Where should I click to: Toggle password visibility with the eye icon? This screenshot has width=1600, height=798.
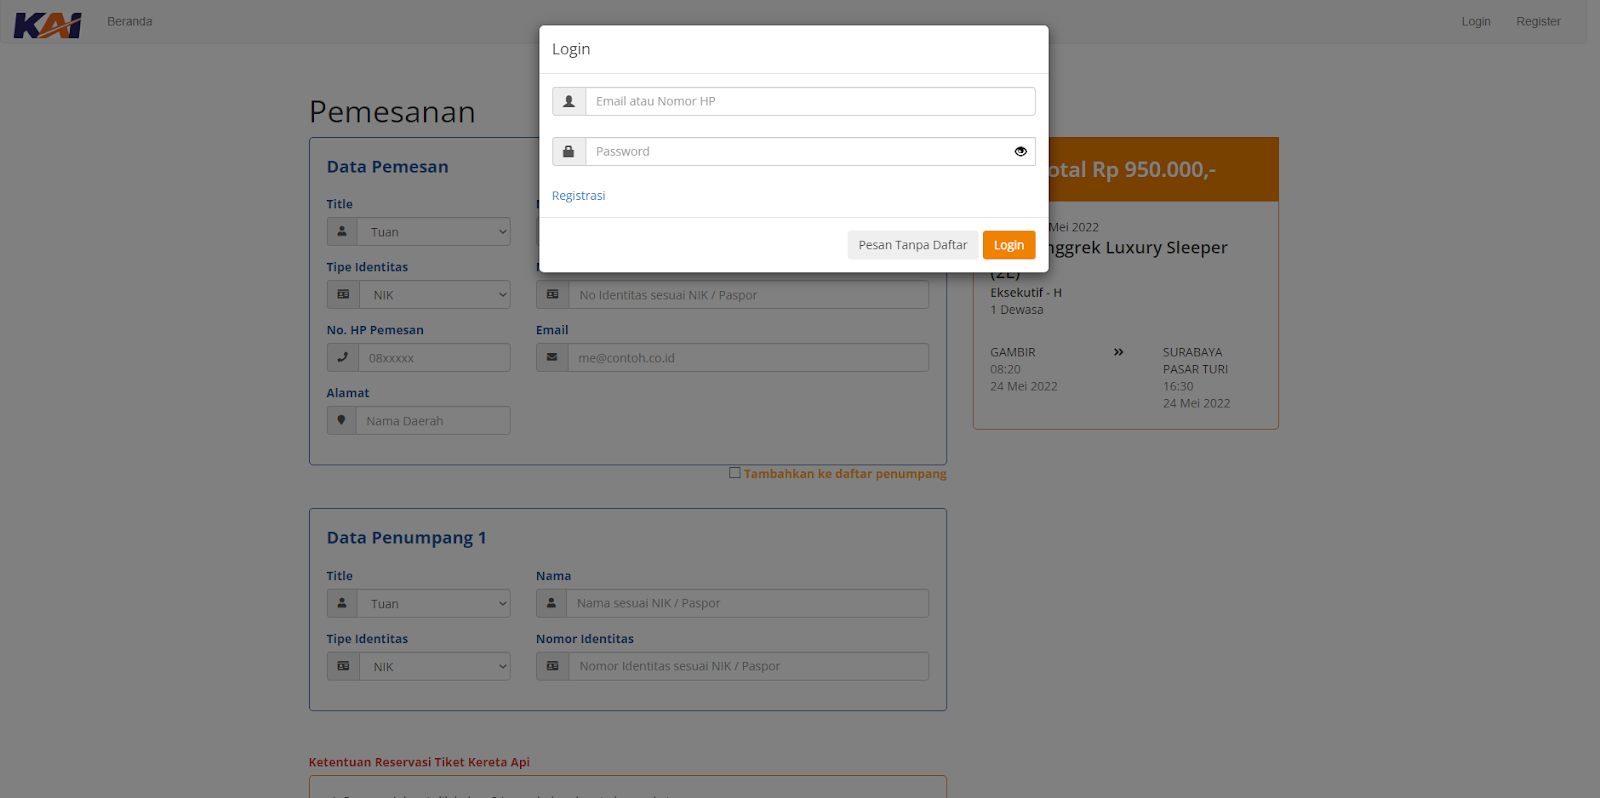[1020, 152]
